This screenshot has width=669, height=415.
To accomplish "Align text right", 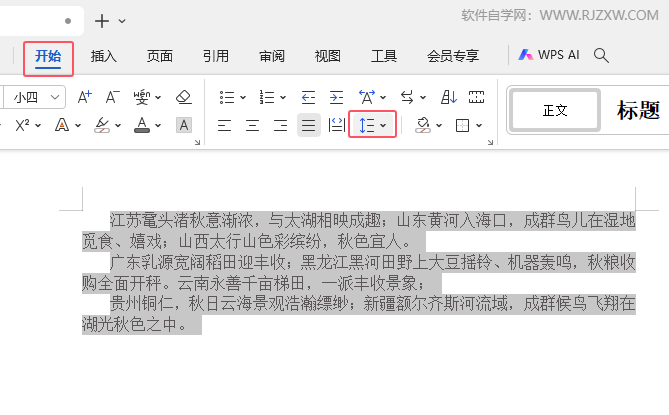I will click(280, 125).
